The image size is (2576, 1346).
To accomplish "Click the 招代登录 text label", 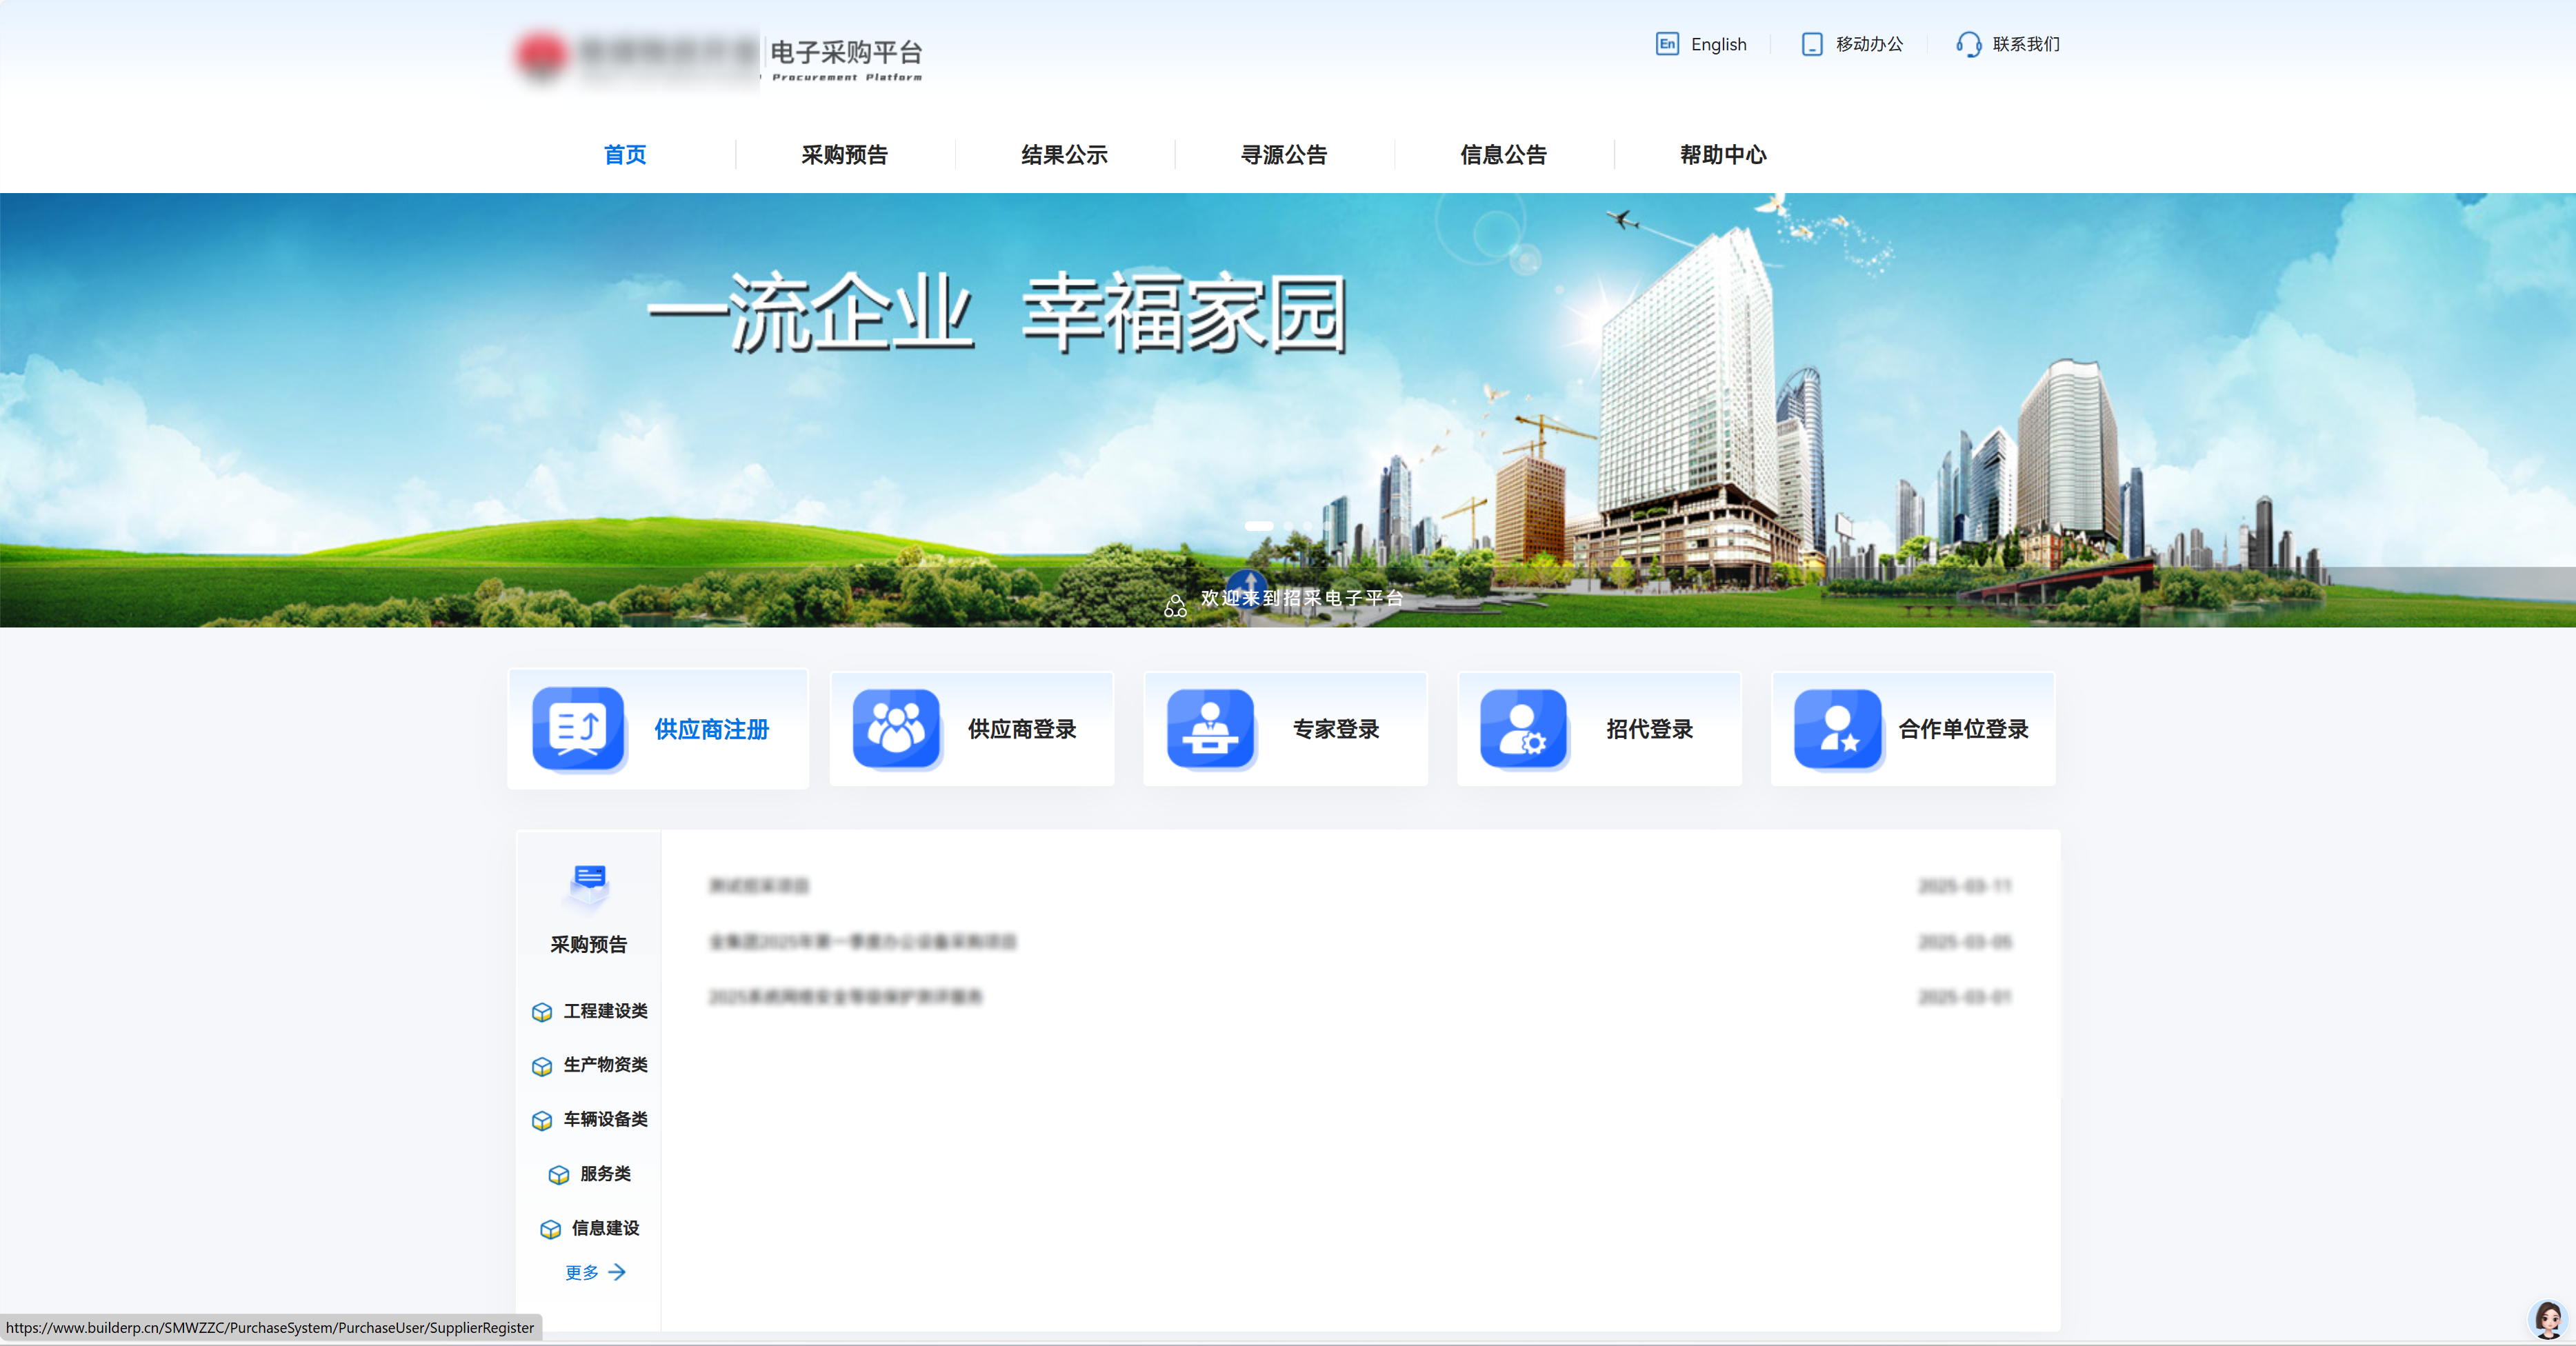I will (x=1649, y=729).
